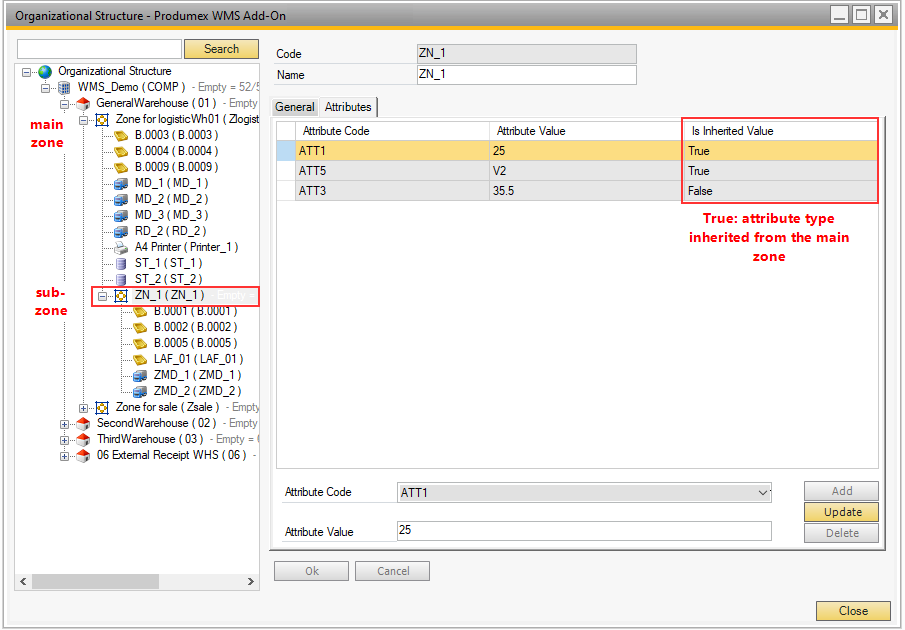The width and height of the screenshot is (905, 630).
Task: Click the A4 Printer icon
Action: pos(121,247)
